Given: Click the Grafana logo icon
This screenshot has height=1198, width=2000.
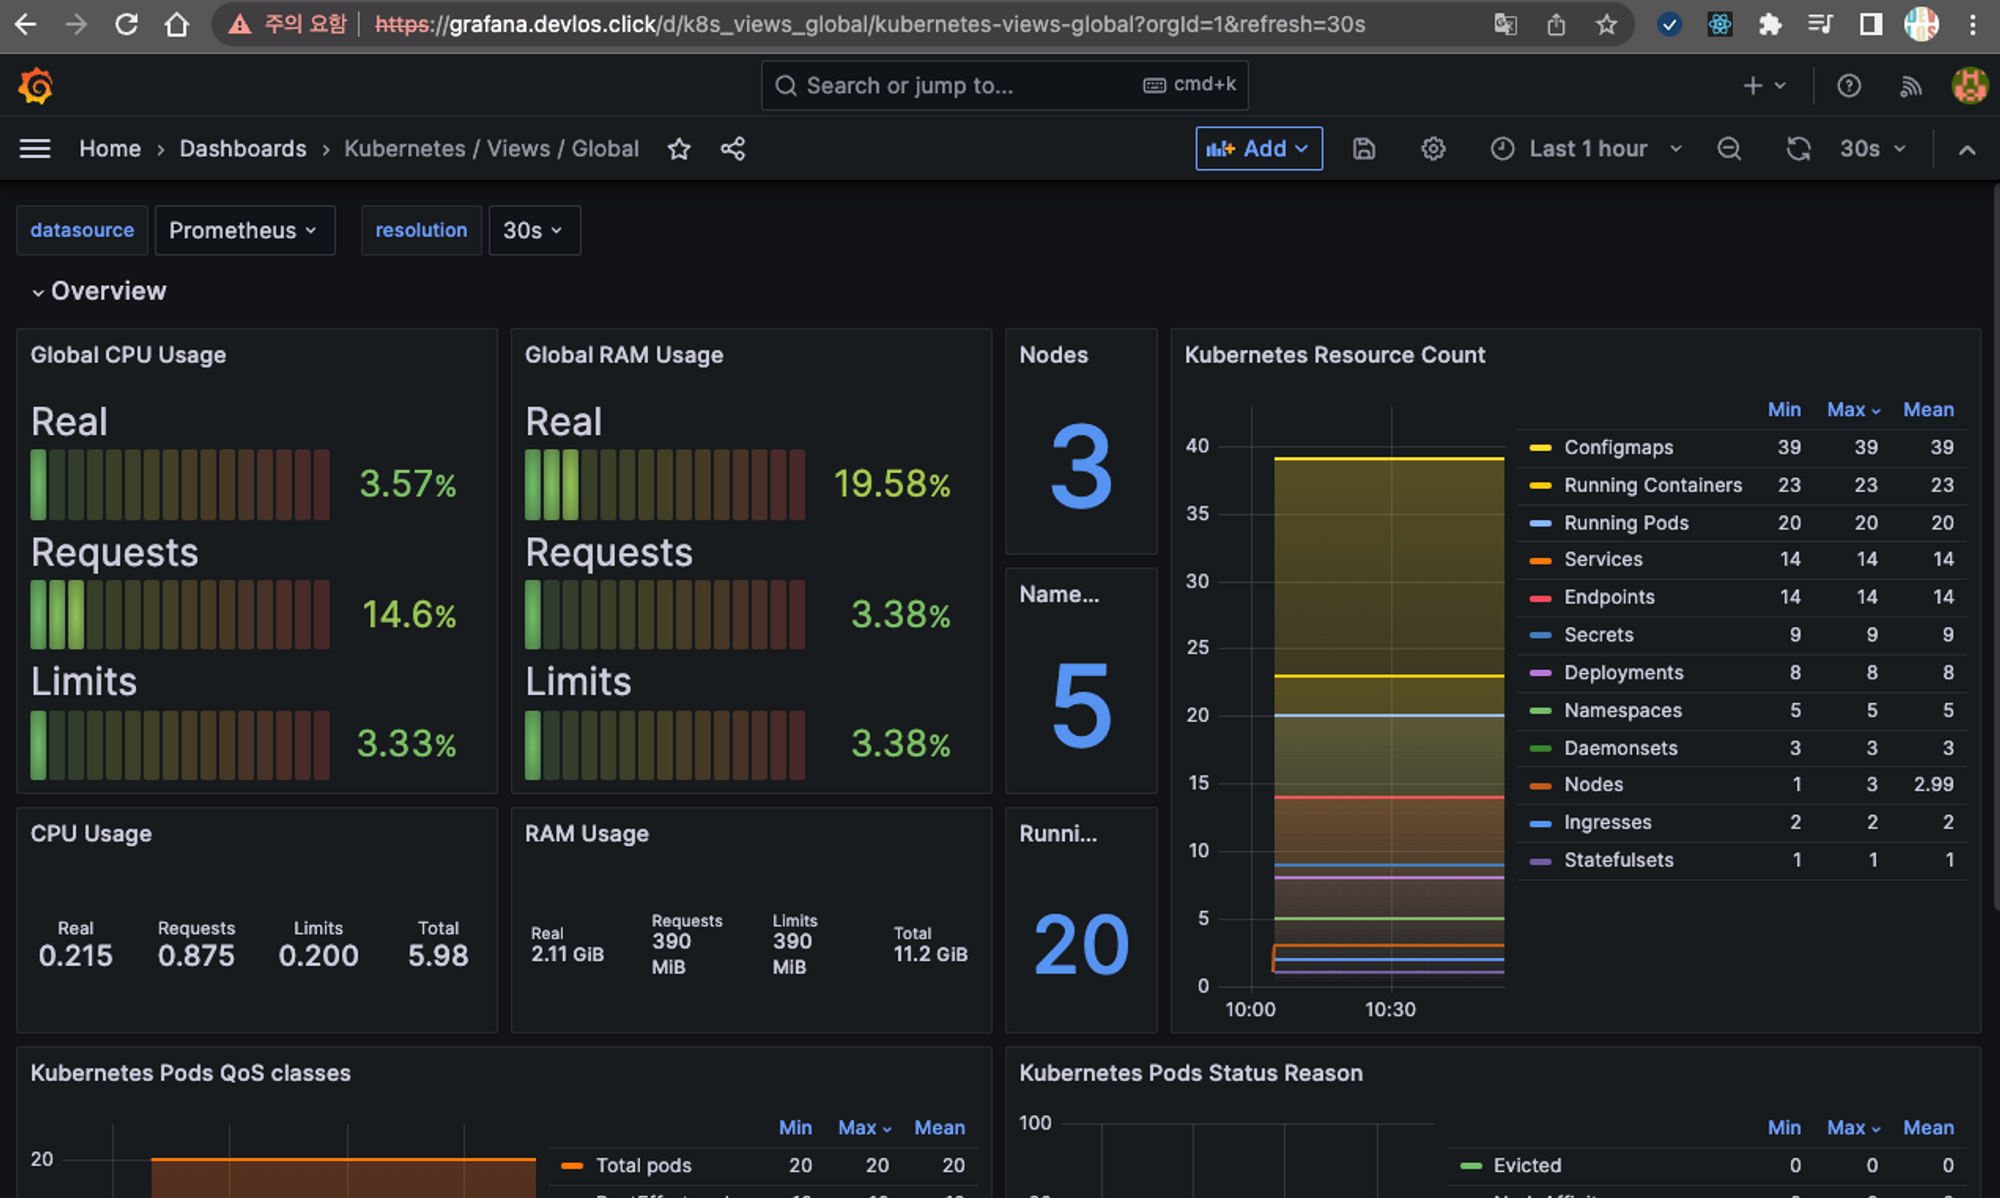Looking at the screenshot, I should point(36,86).
